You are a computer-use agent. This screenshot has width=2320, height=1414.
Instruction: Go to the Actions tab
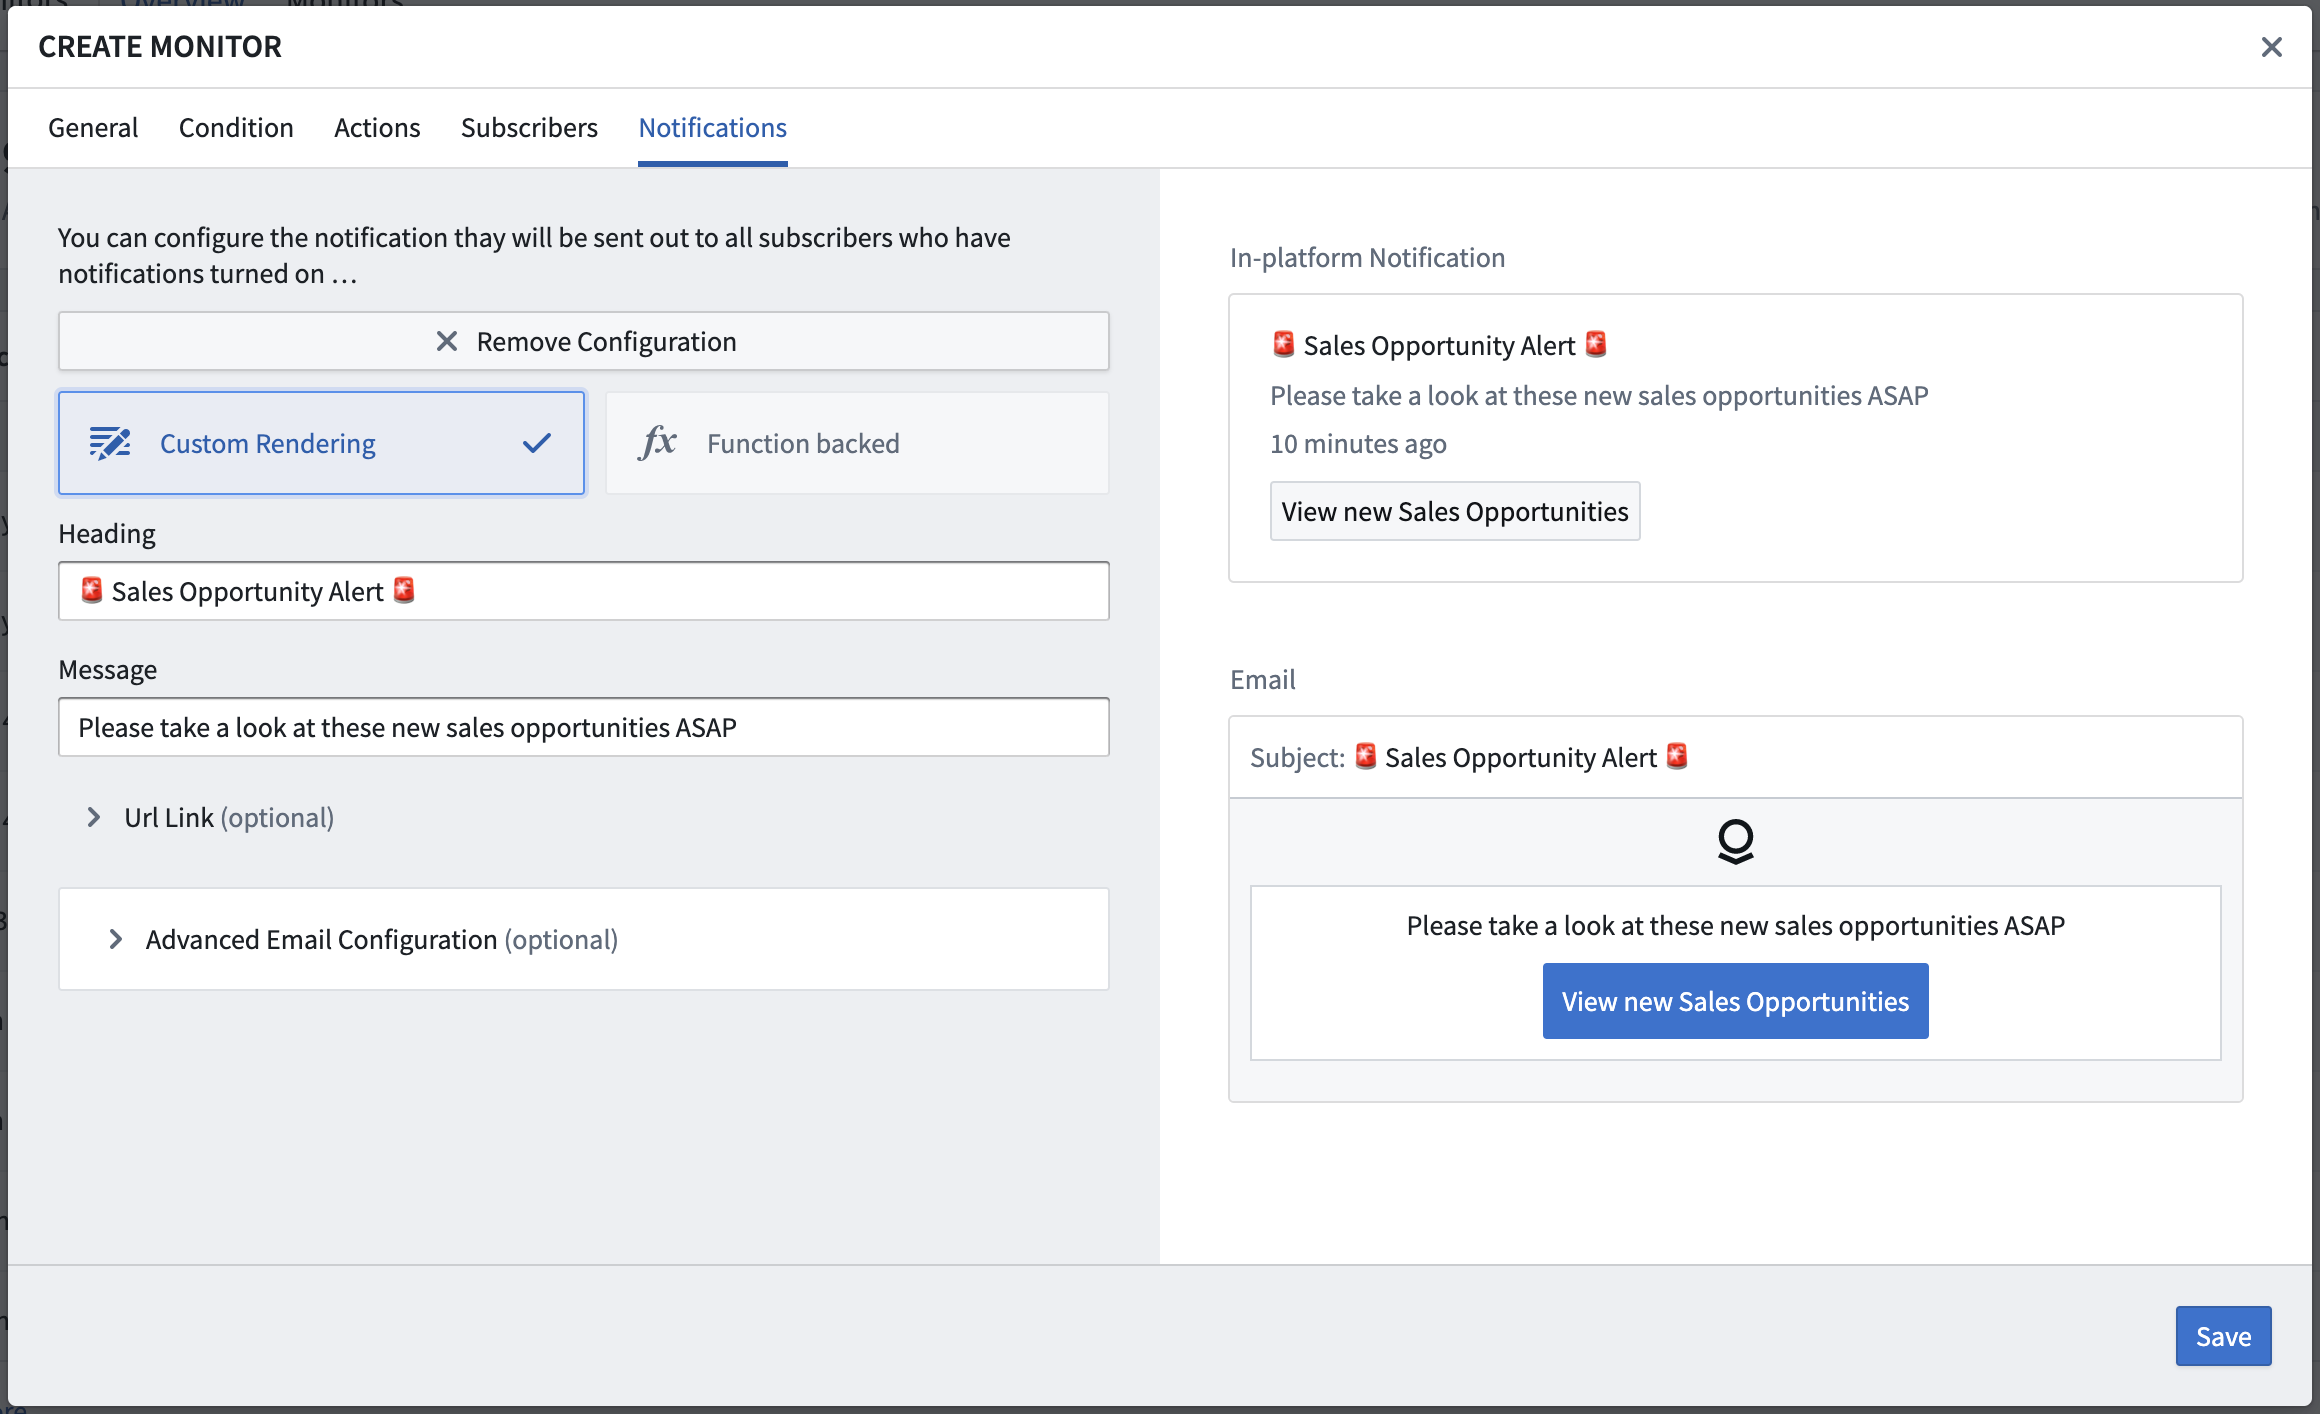coord(377,128)
